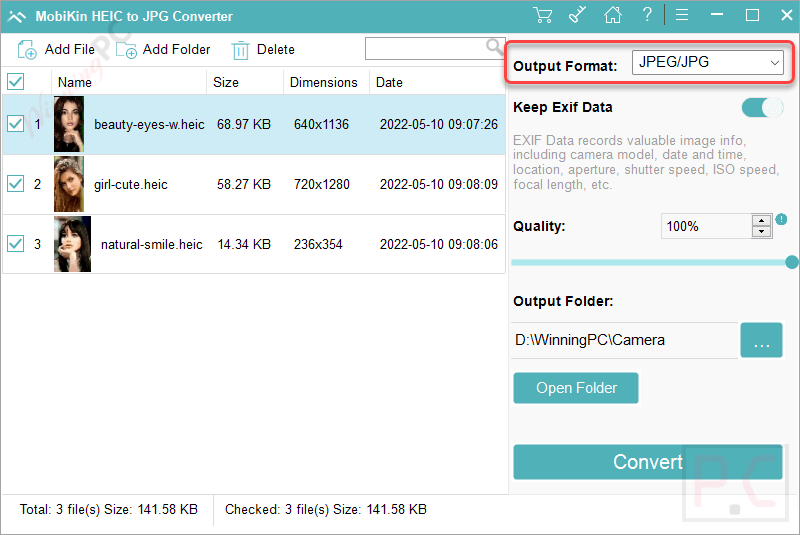This screenshot has height=535, width=800.
Task: Toggle the select-all checkbox in header
Action: (x=16, y=82)
